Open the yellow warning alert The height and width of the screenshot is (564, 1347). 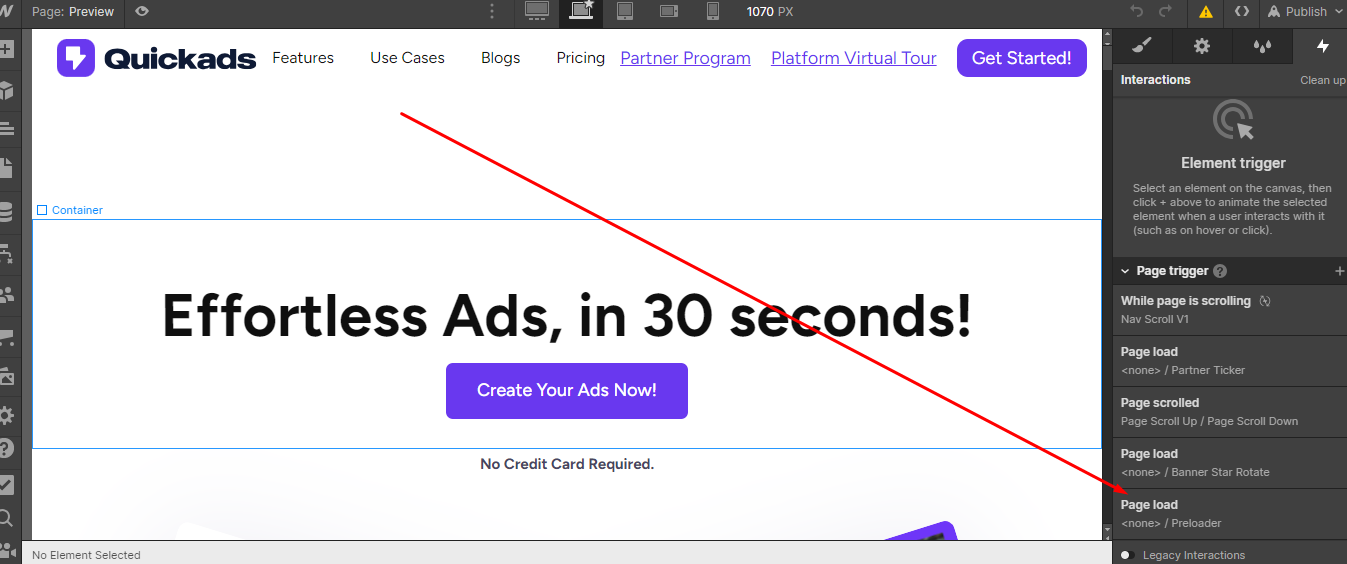(1206, 12)
